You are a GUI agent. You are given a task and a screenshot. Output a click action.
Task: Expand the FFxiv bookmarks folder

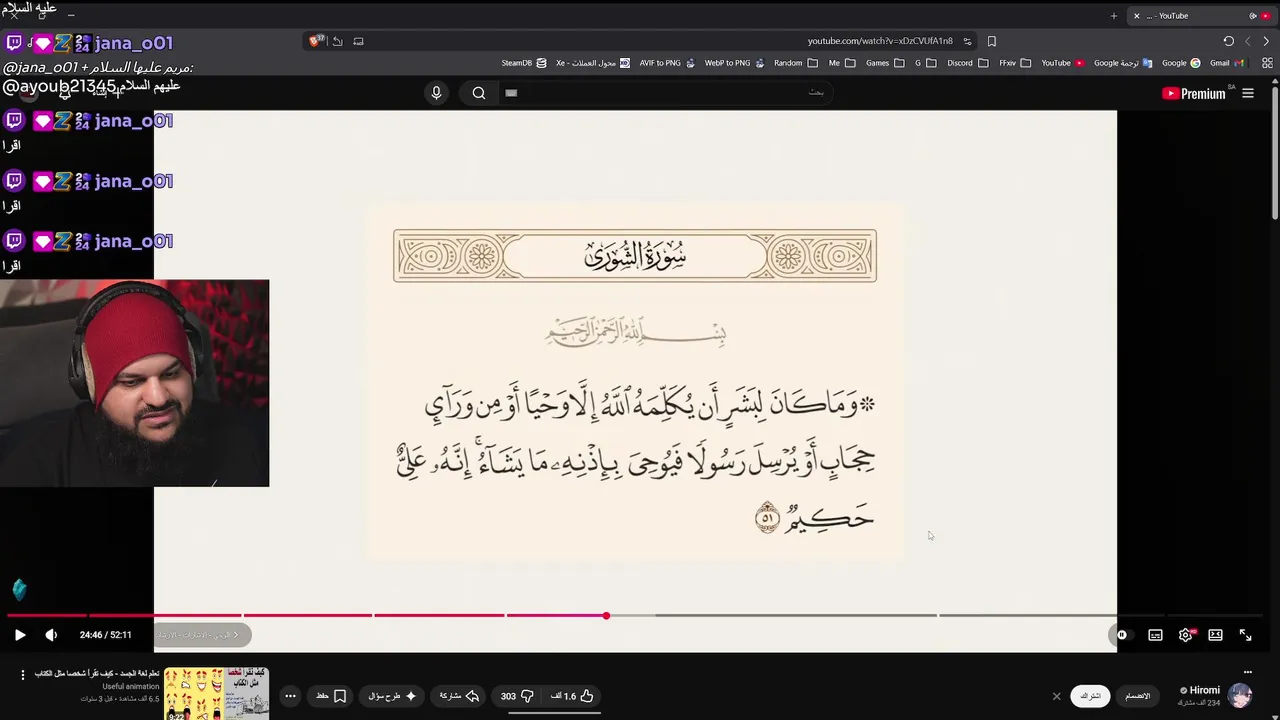(1014, 62)
